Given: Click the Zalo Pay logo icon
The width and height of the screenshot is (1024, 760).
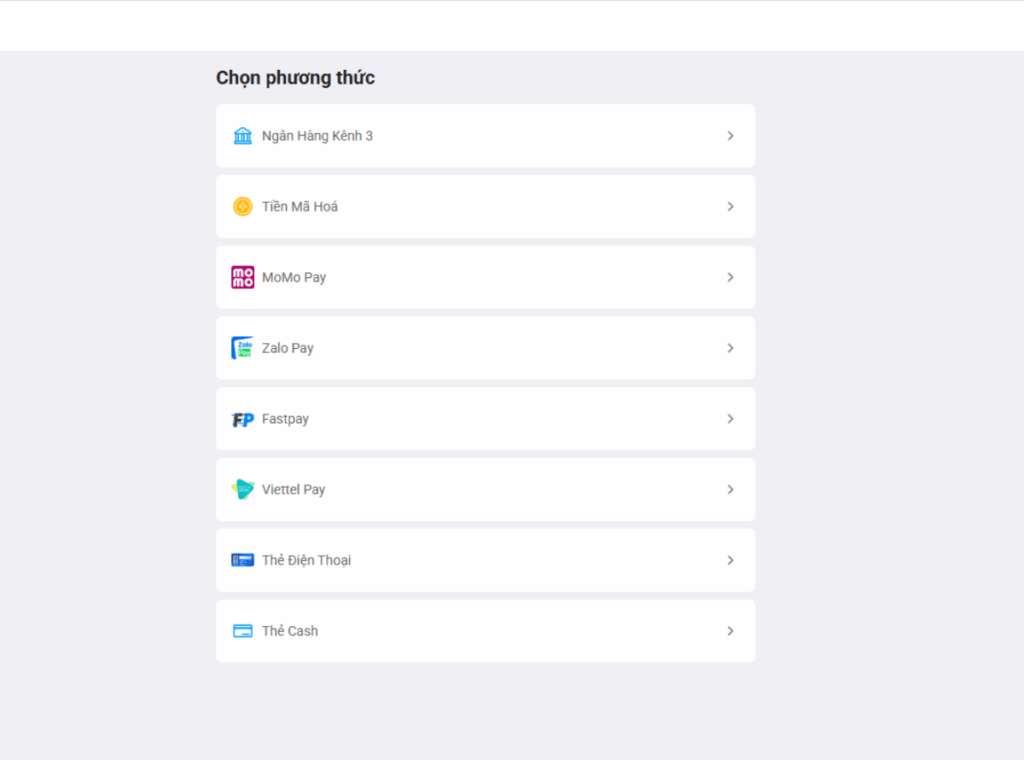Looking at the screenshot, I should click(x=242, y=348).
